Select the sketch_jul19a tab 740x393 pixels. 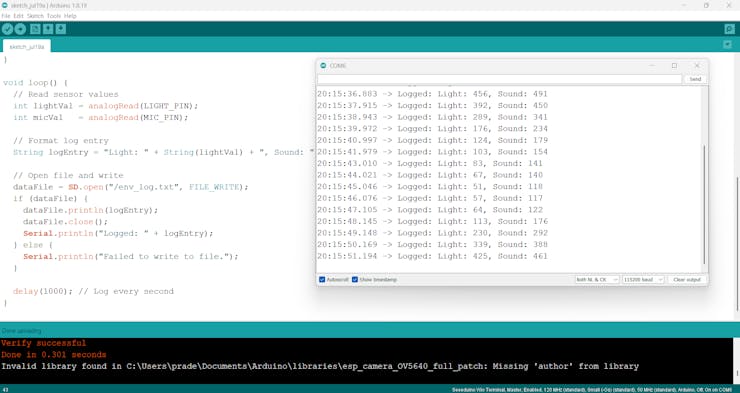pos(27,47)
